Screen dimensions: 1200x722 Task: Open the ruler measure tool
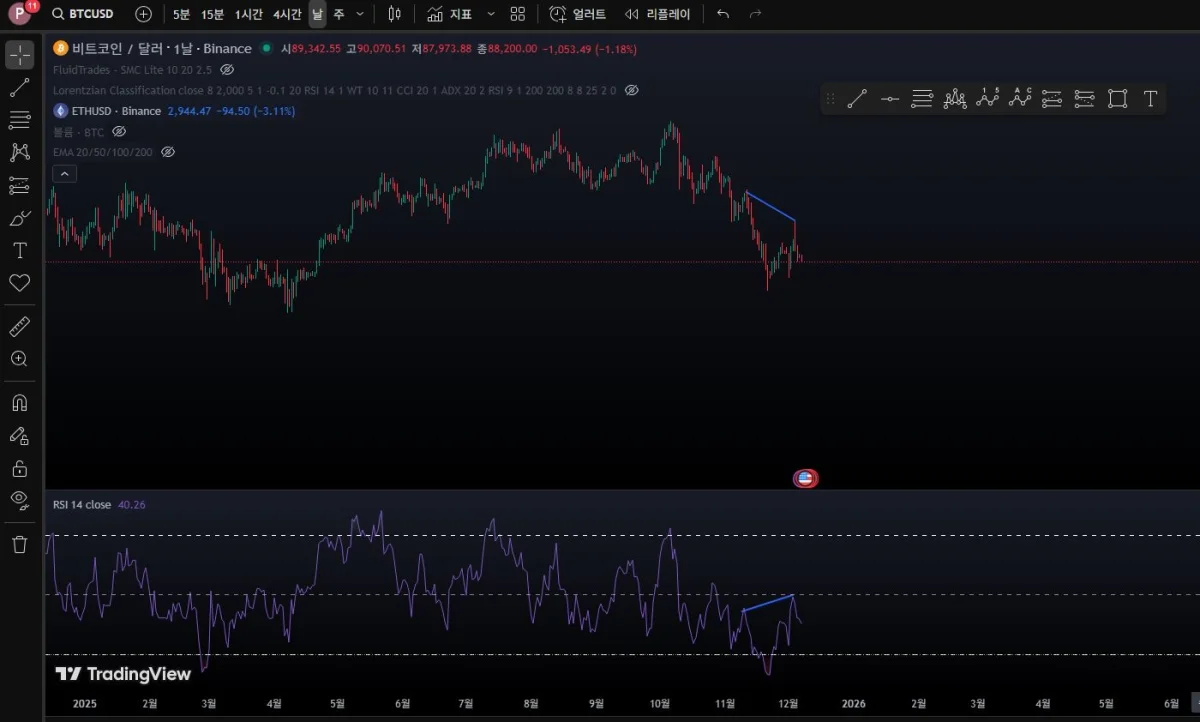click(19, 326)
